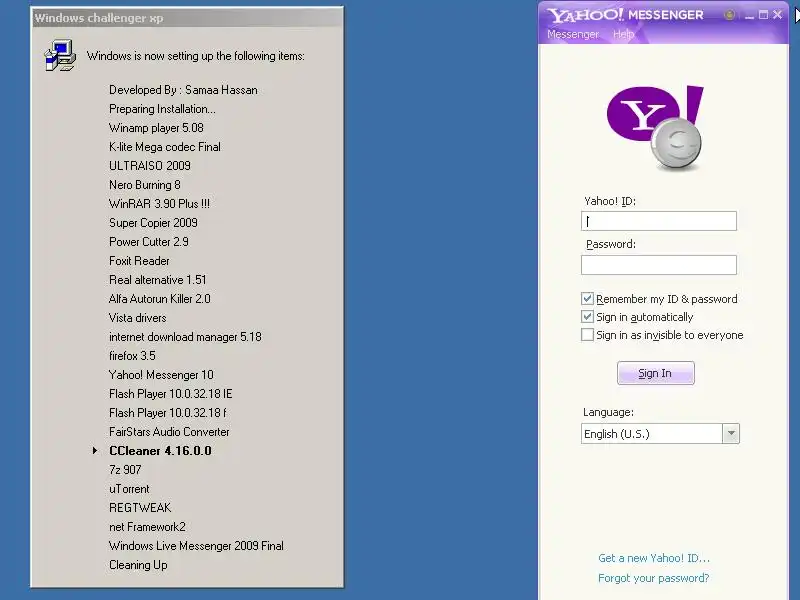Click the round status icon in Yahoo title bar
The image size is (800, 600).
[730, 15]
